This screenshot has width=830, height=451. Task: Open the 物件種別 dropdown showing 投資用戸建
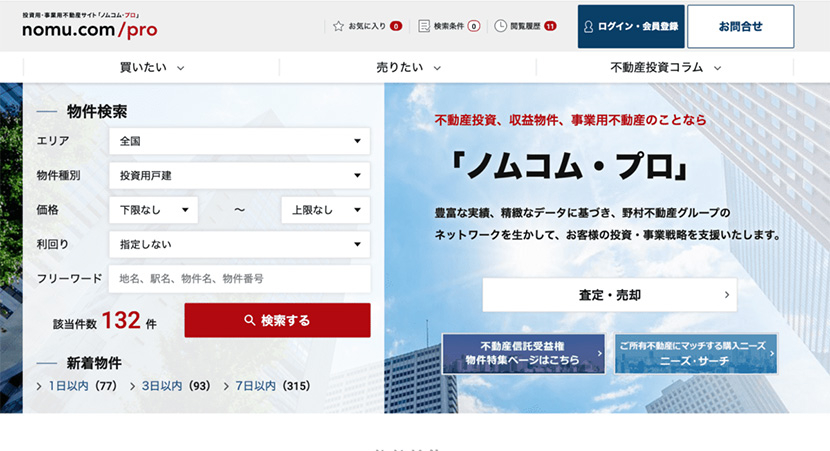239,176
